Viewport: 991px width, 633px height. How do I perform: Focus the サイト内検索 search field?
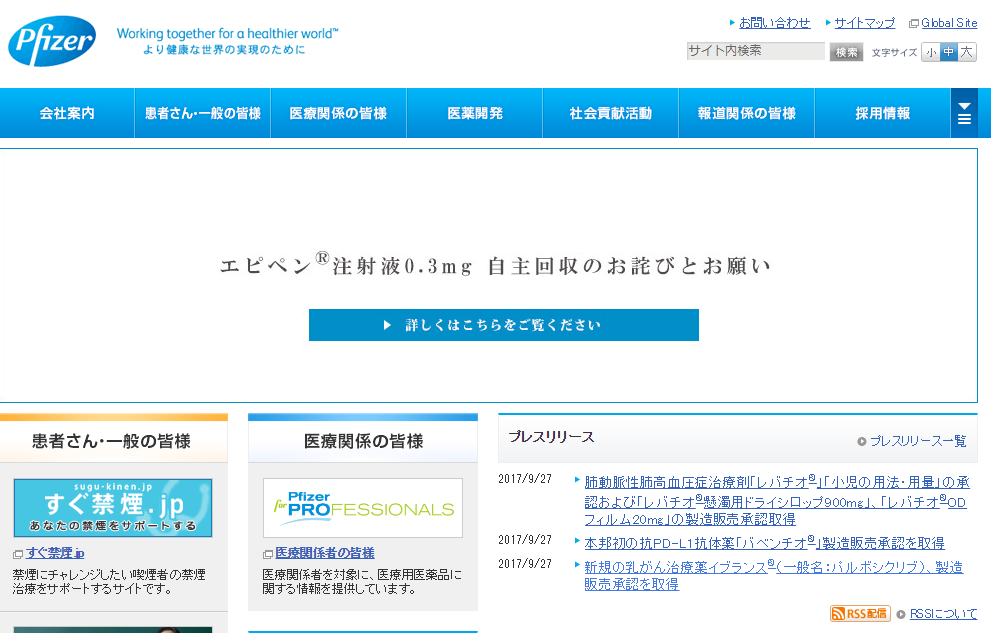tap(756, 51)
